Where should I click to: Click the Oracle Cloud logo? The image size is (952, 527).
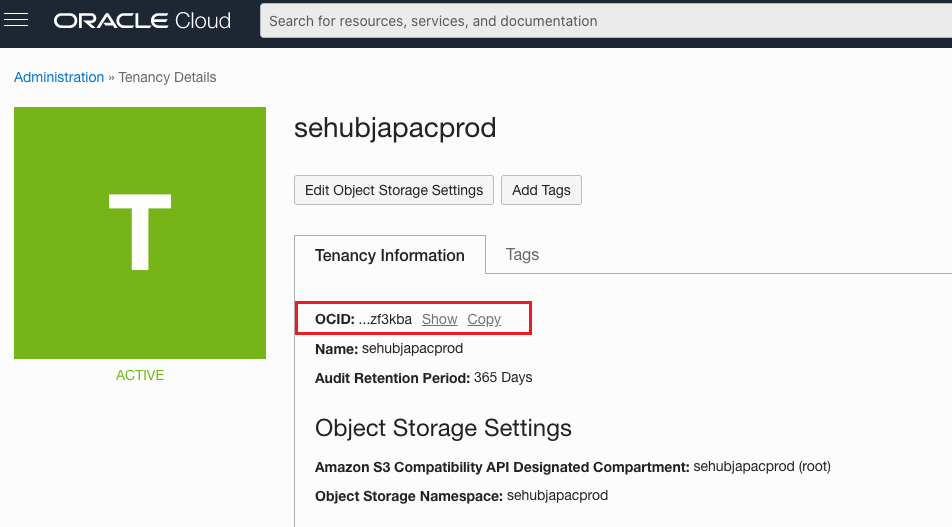coord(143,20)
